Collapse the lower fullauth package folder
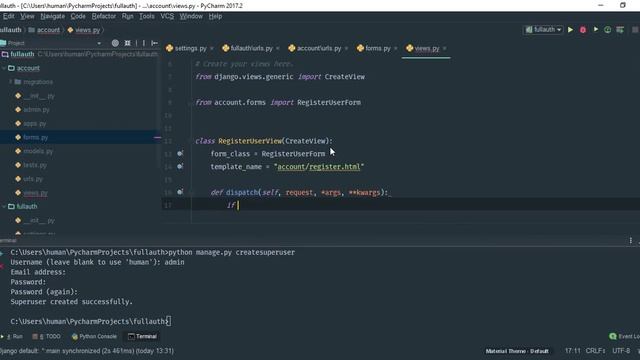The width and height of the screenshot is (640, 360). pos(4,207)
